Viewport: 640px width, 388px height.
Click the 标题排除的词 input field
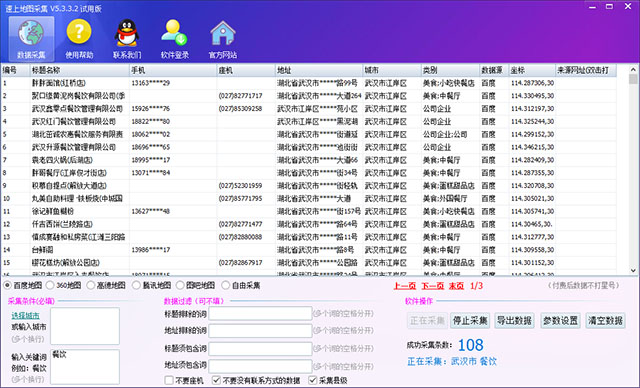point(260,314)
